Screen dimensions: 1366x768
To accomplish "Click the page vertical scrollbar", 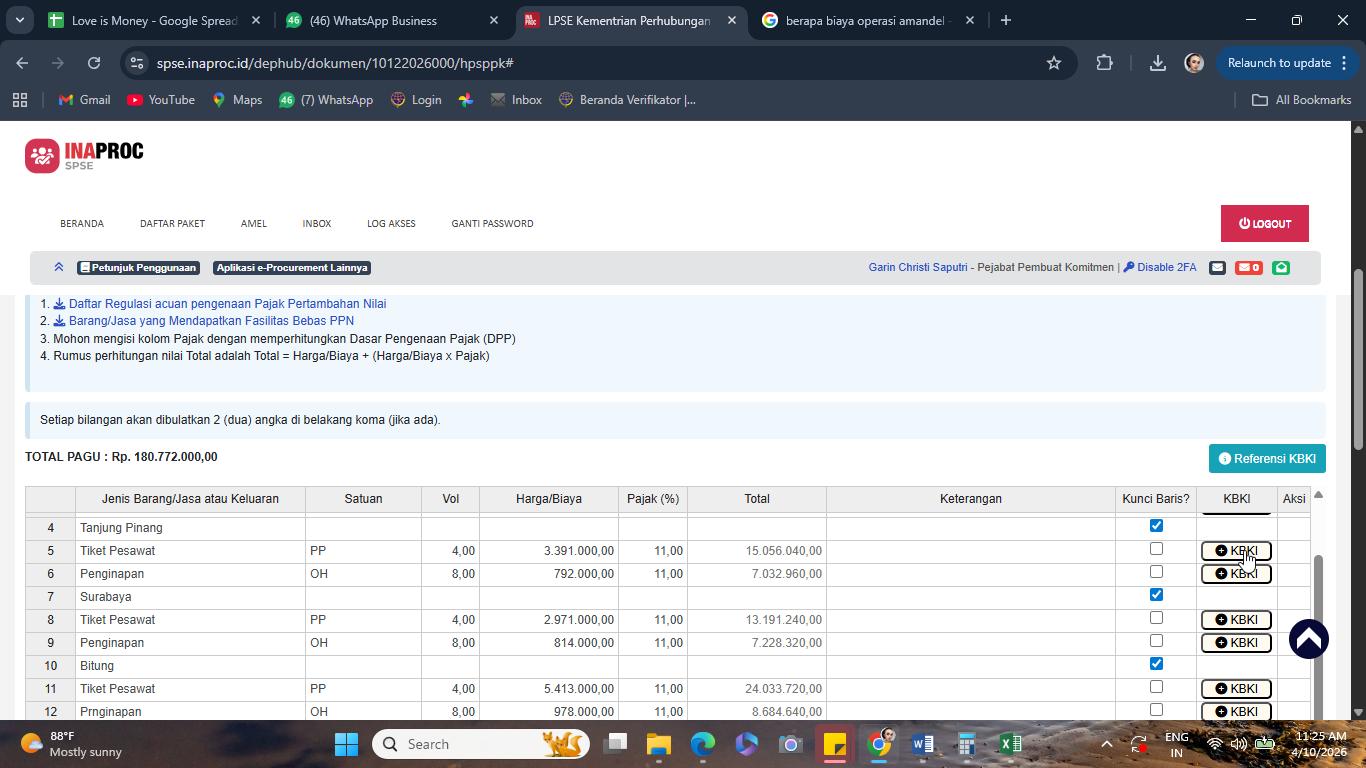I will pos(1358,360).
